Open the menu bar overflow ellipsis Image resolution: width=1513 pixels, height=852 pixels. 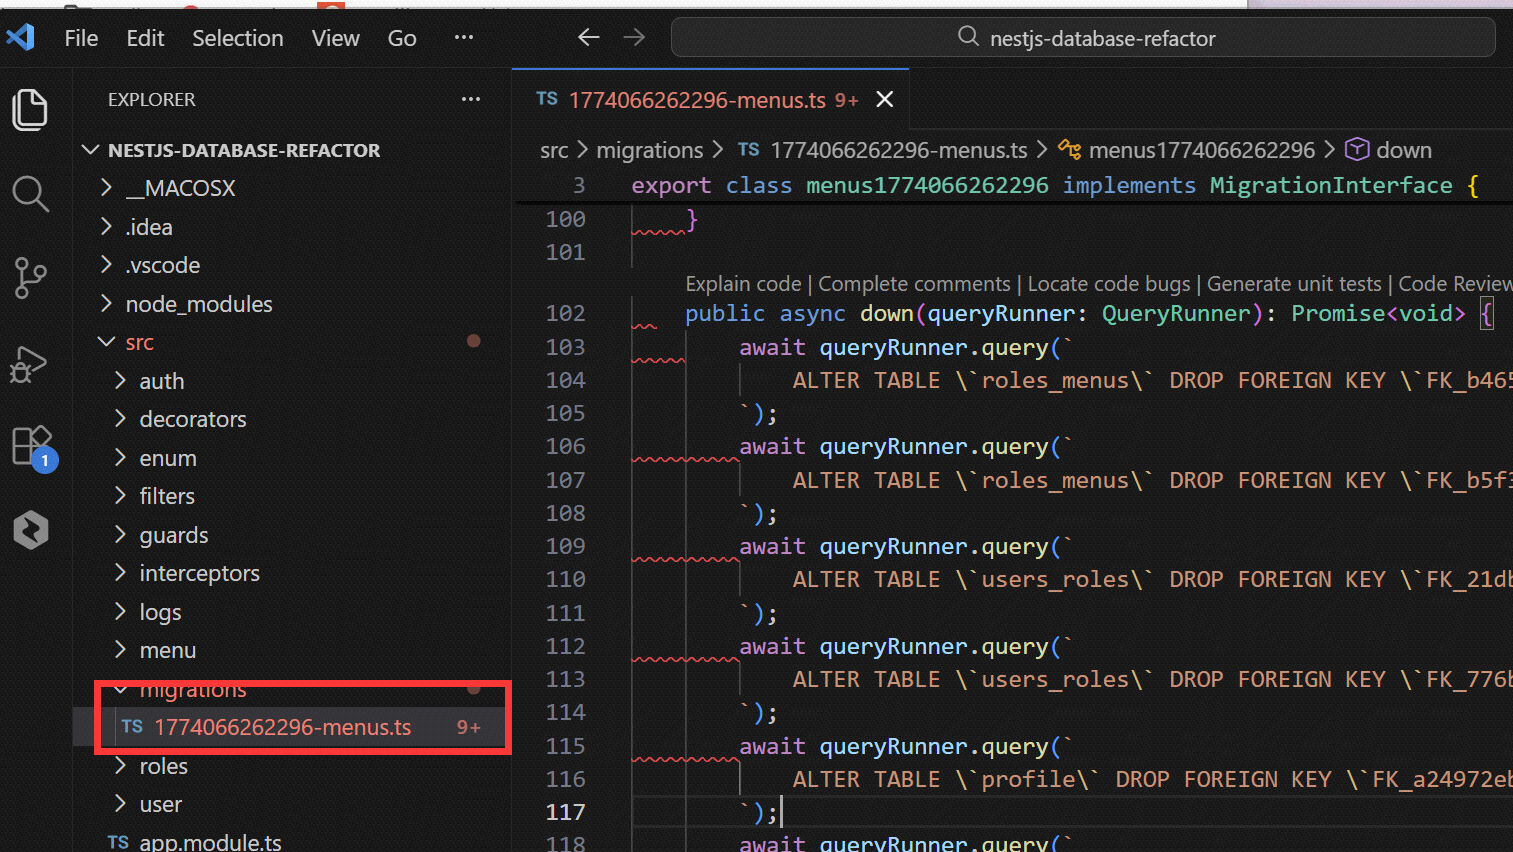click(464, 38)
